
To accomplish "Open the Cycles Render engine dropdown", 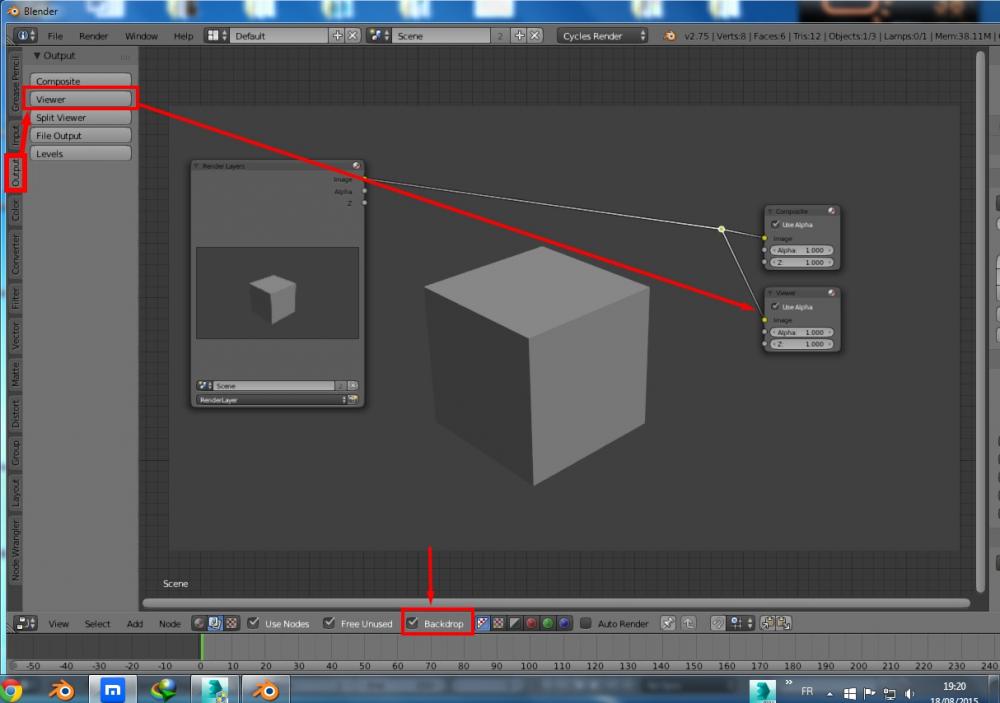I will click(600, 35).
